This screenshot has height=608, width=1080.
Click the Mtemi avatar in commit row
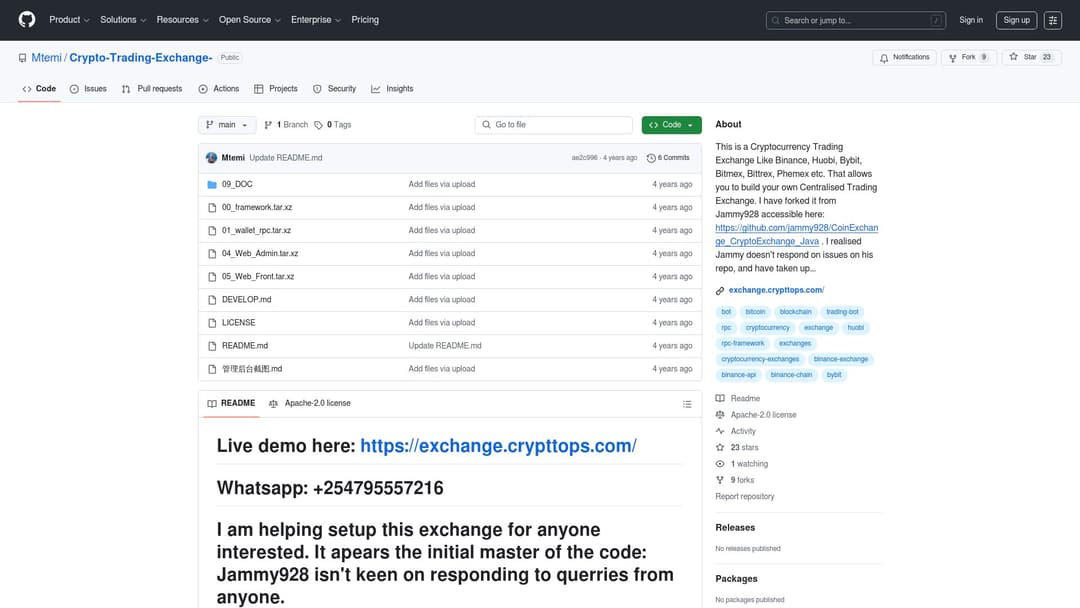pos(211,158)
